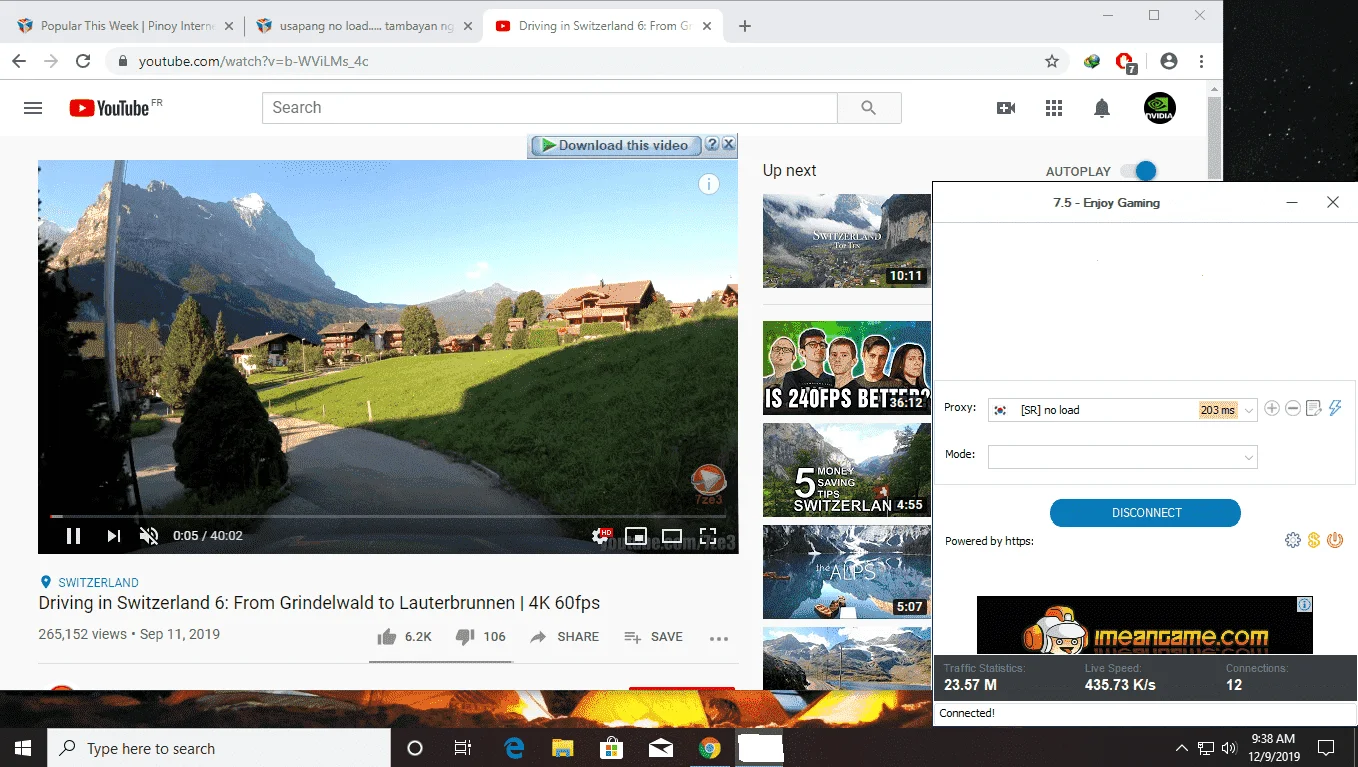Viewport: 1358px width, 767px height.
Task: Select the Driving in Switzerland 6 tab
Action: pos(603,26)
